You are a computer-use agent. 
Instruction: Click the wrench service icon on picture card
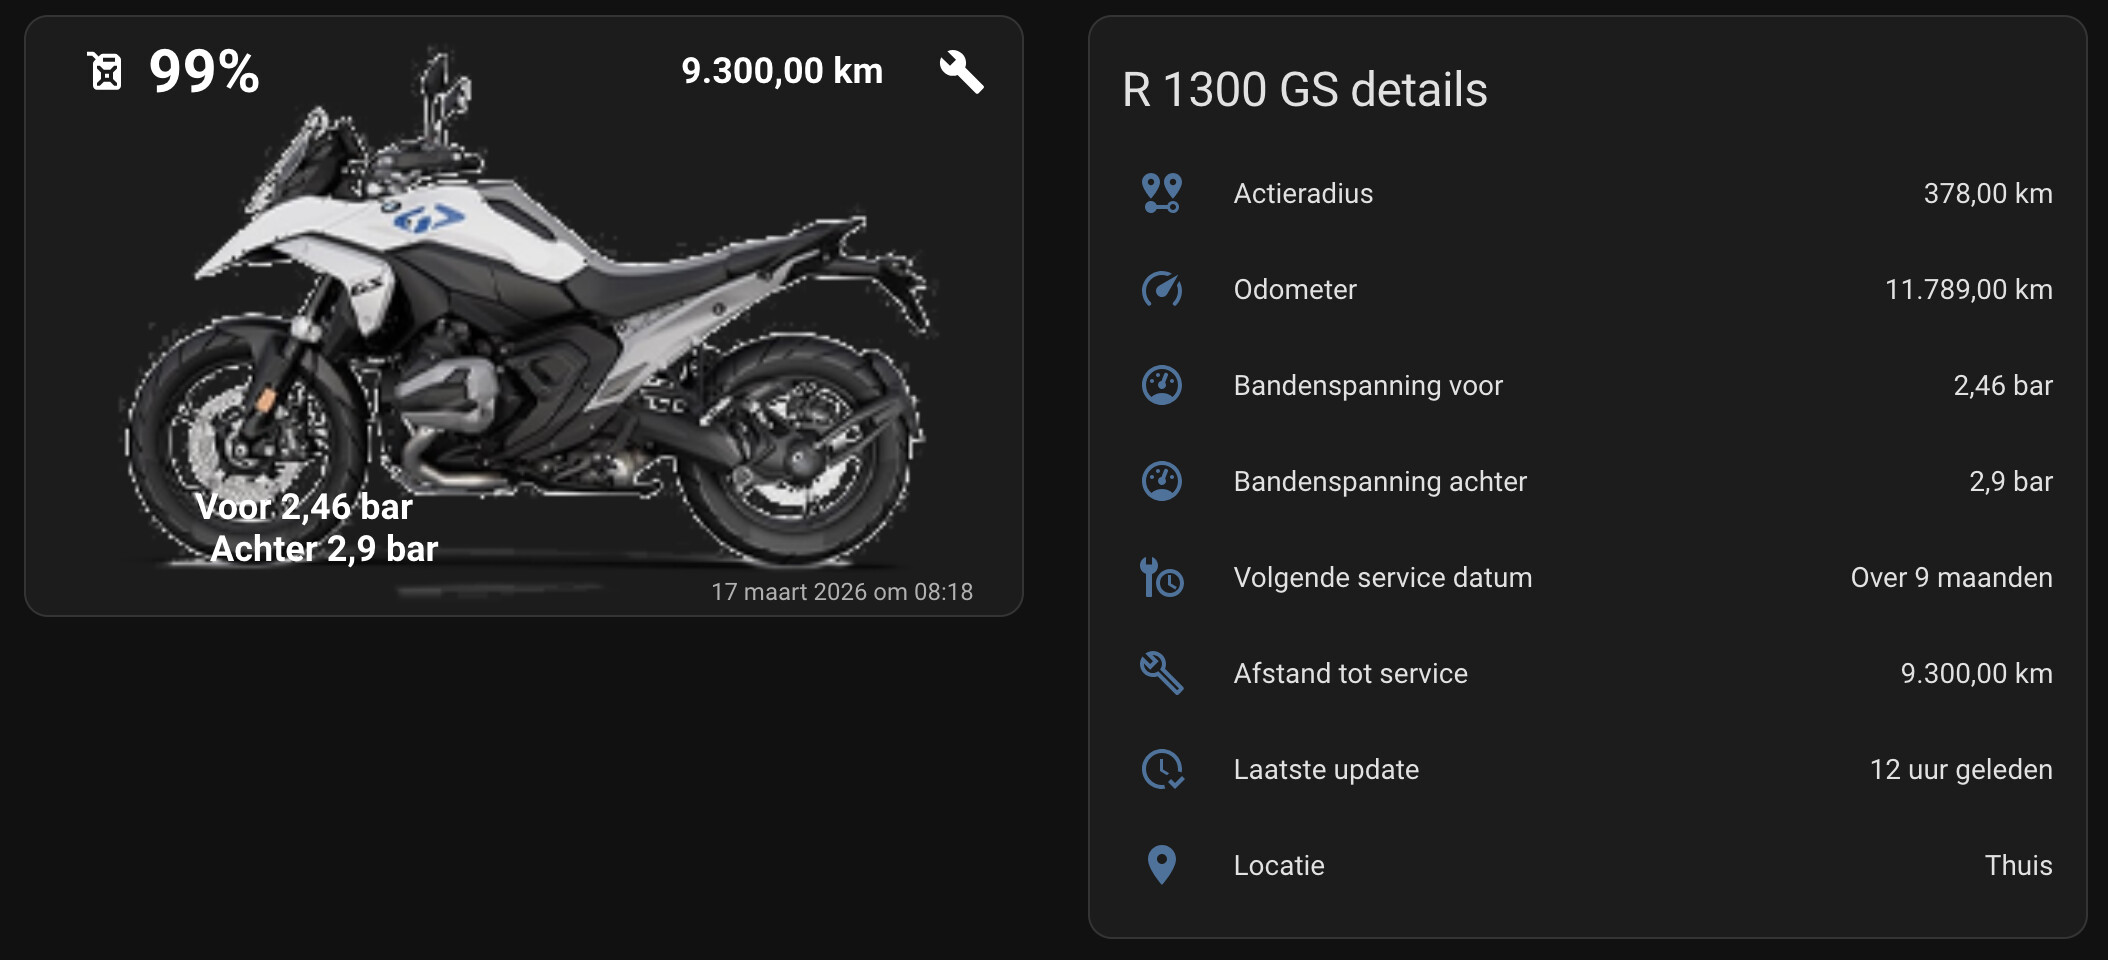962,72
